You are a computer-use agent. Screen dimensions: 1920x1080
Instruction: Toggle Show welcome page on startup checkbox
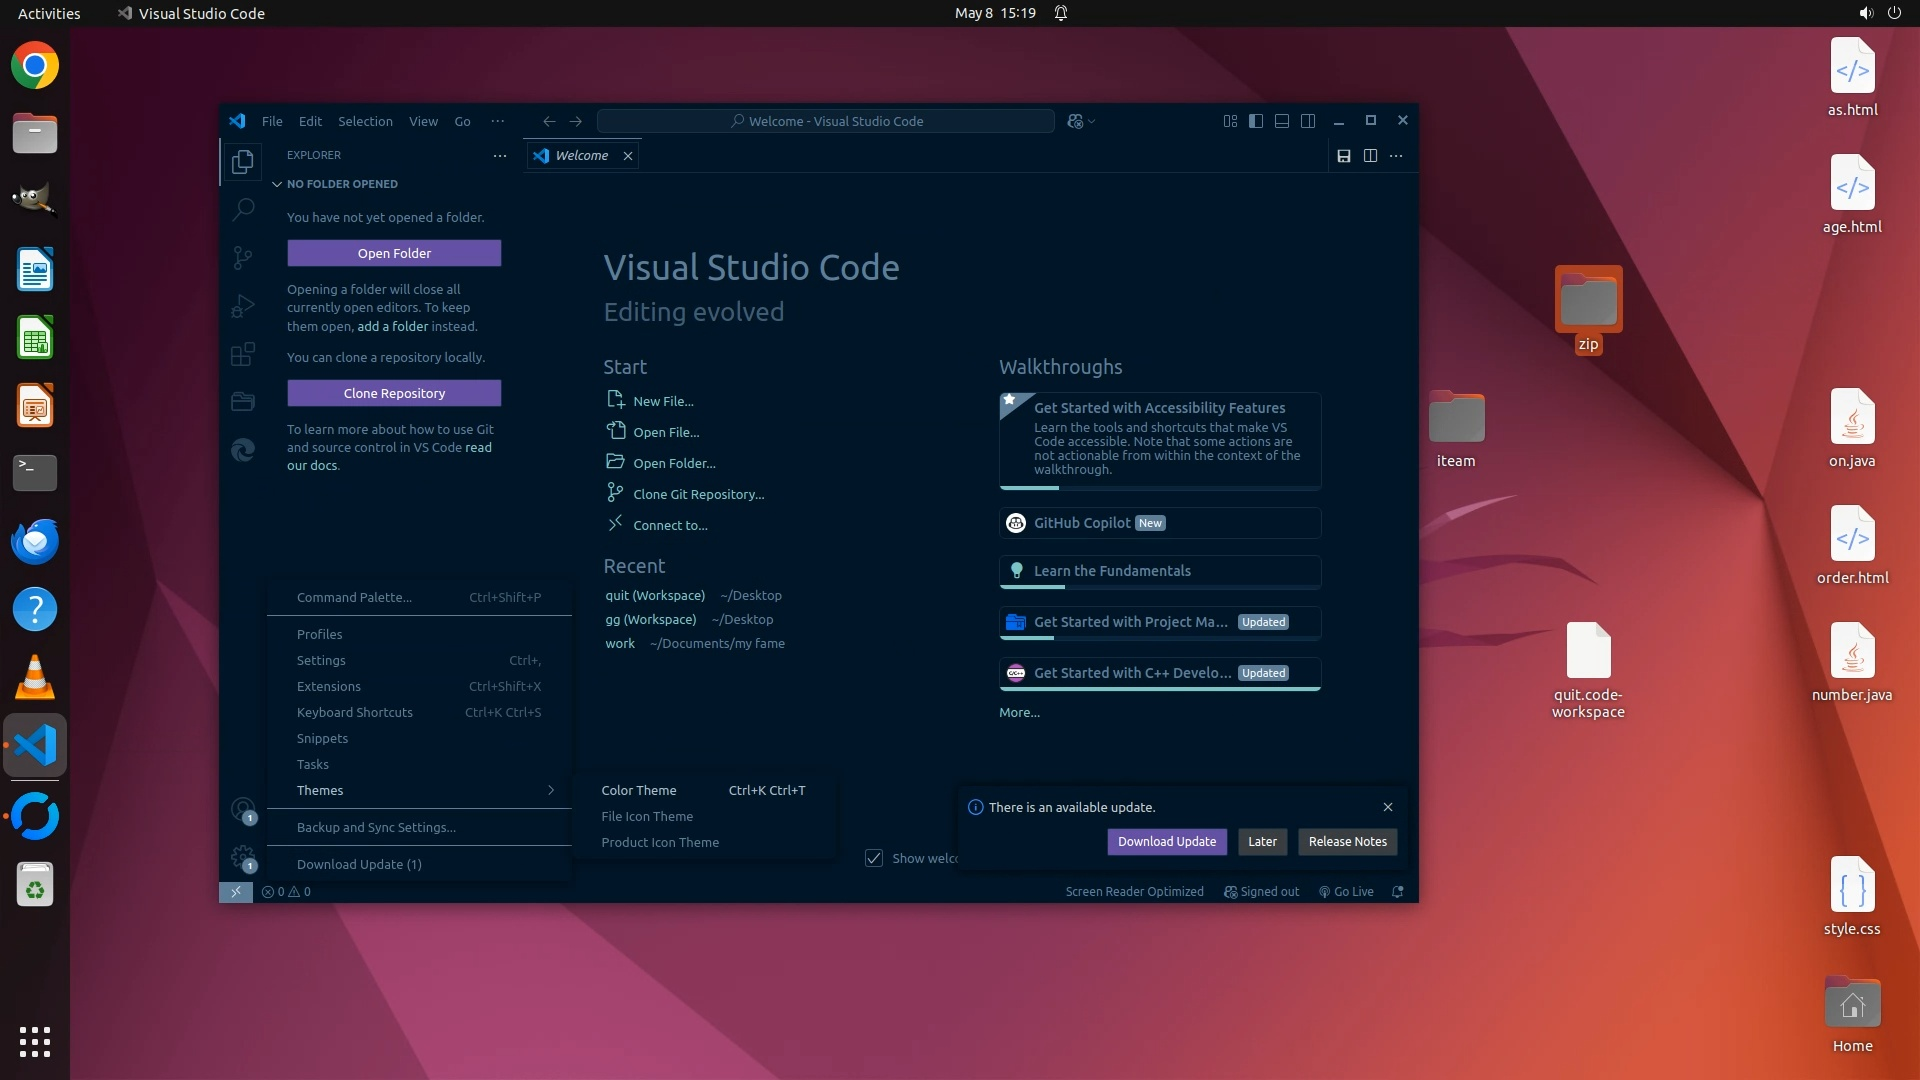pyautogui.click(x=874, y=858)
